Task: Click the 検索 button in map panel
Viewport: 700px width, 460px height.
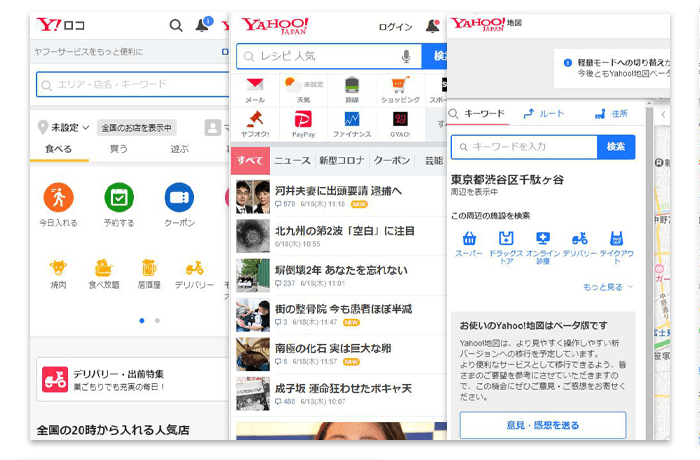Action: pos(616,147)
